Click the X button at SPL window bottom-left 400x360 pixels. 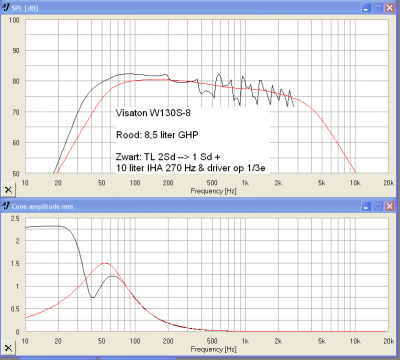pyautogui.click(x=8, y=189)
